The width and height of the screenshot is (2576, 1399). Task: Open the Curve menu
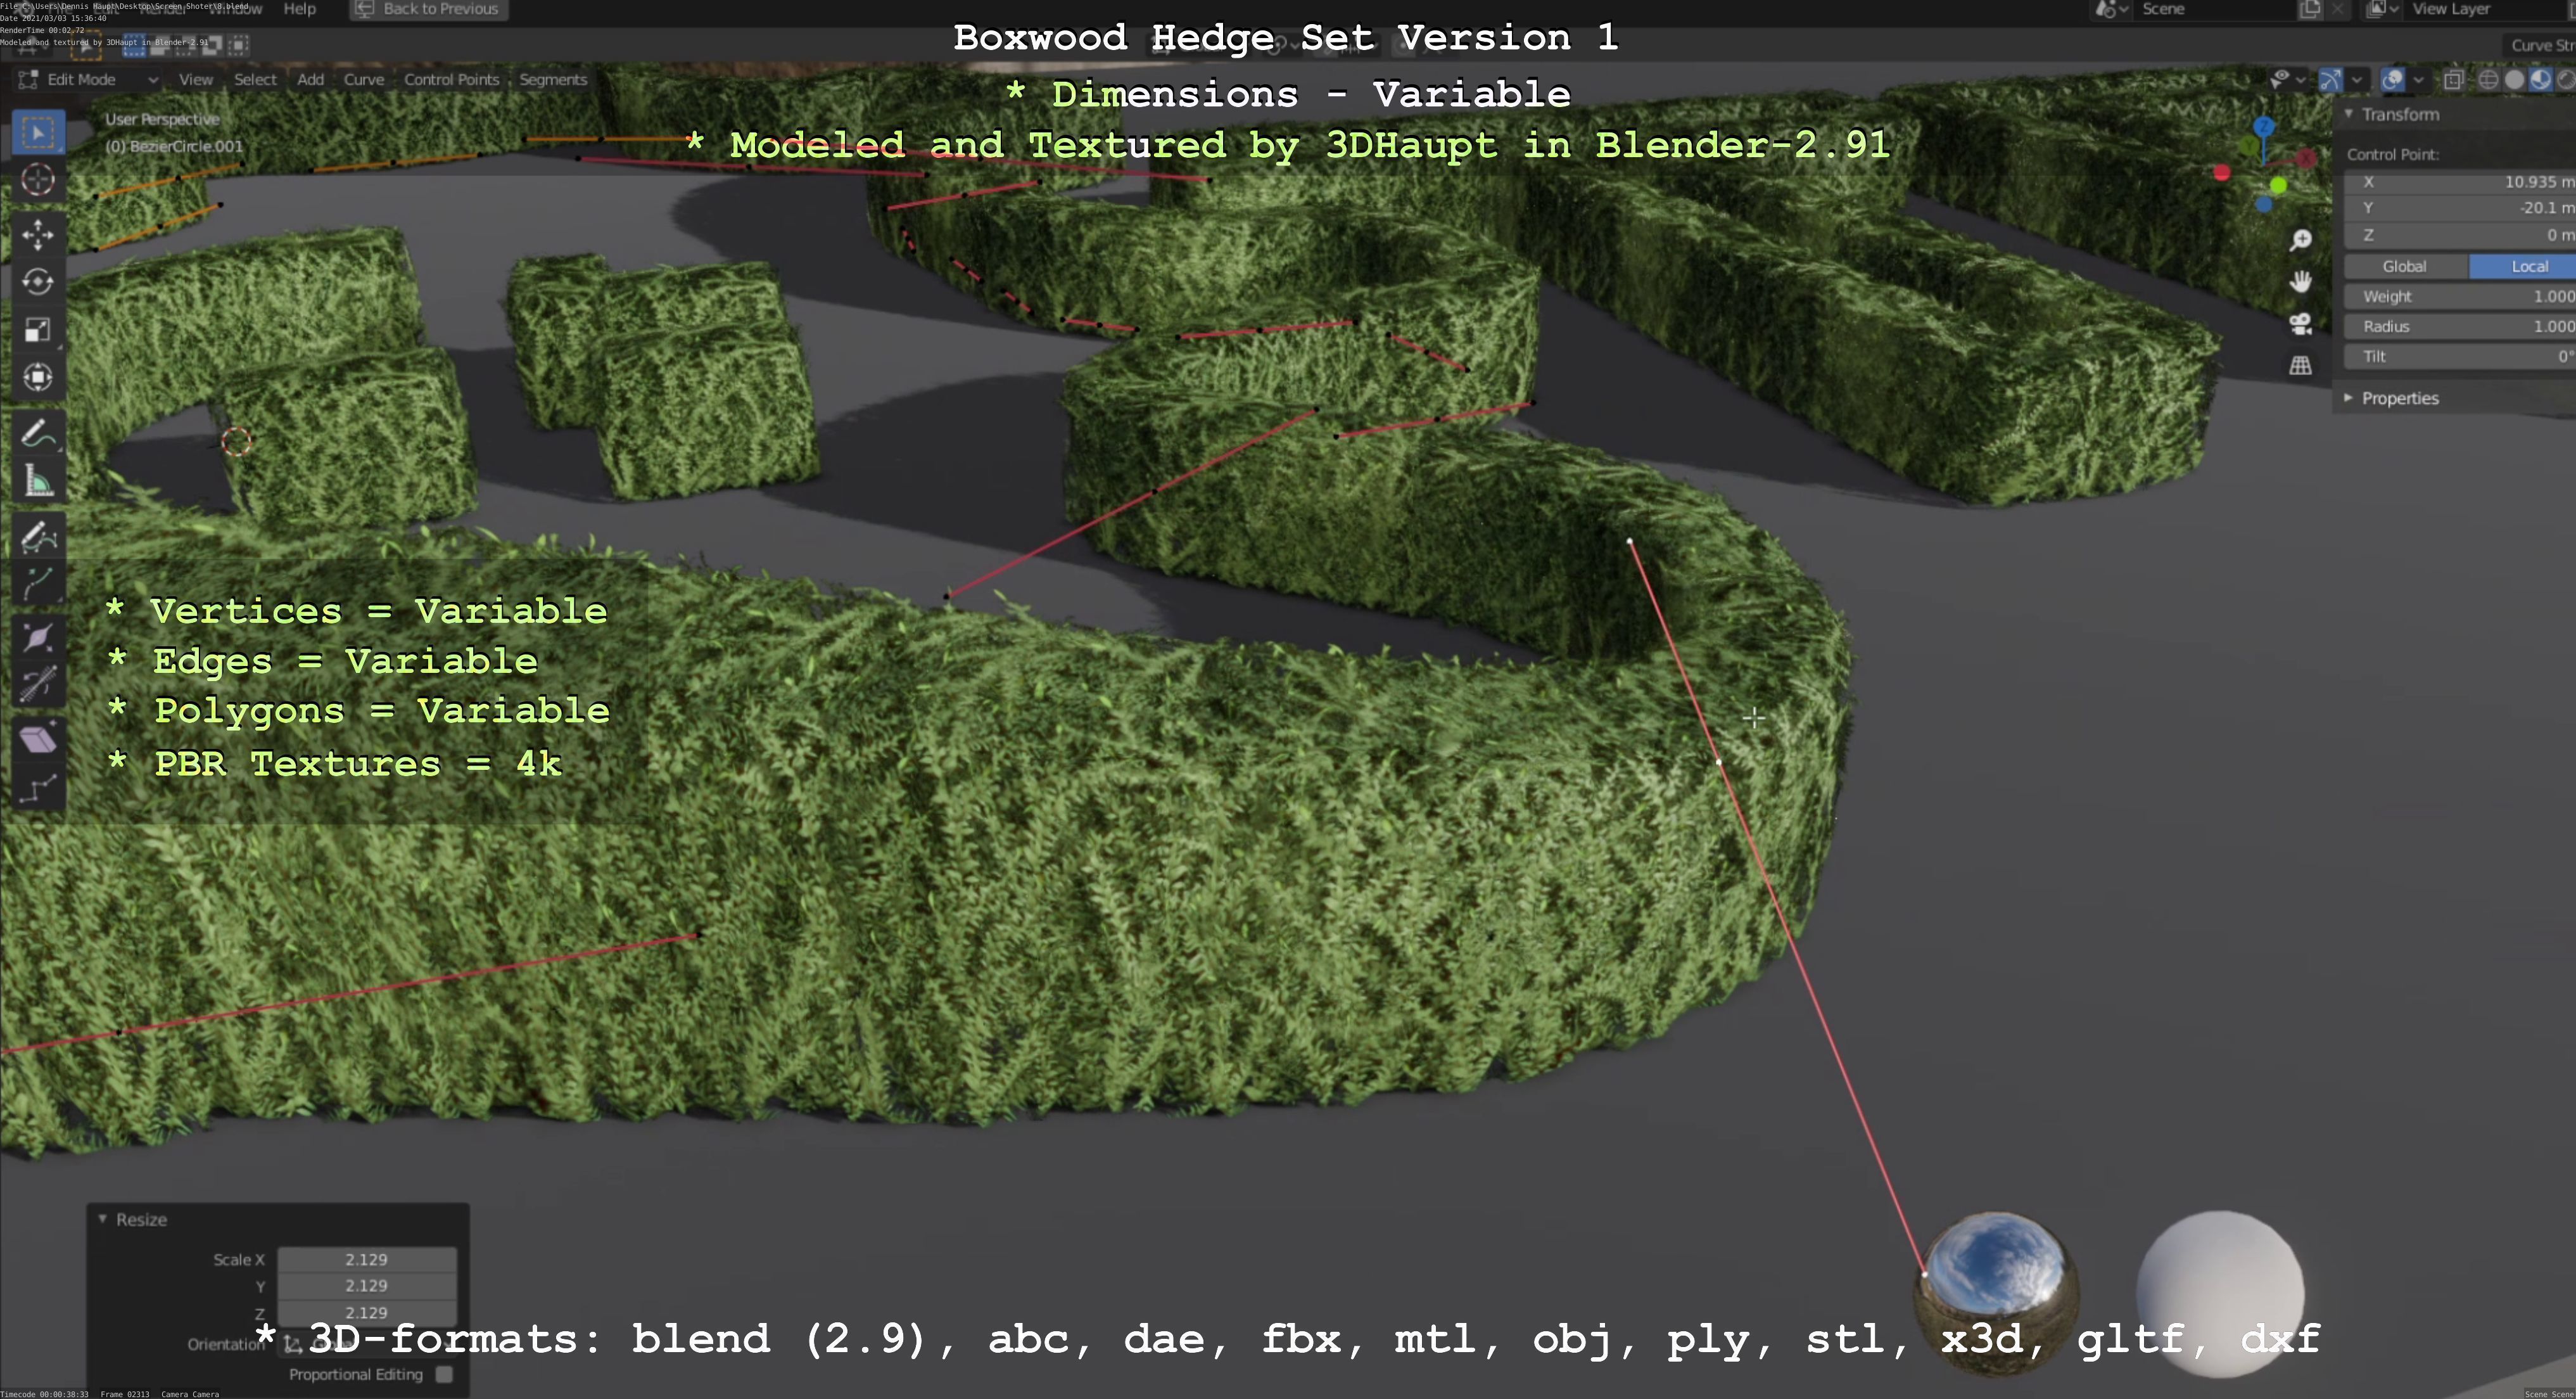(364, 79)
